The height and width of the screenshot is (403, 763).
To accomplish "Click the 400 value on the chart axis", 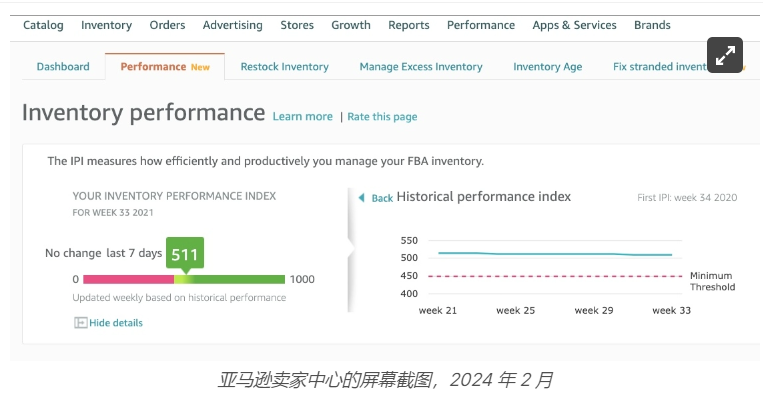I will tap(409, 294).
